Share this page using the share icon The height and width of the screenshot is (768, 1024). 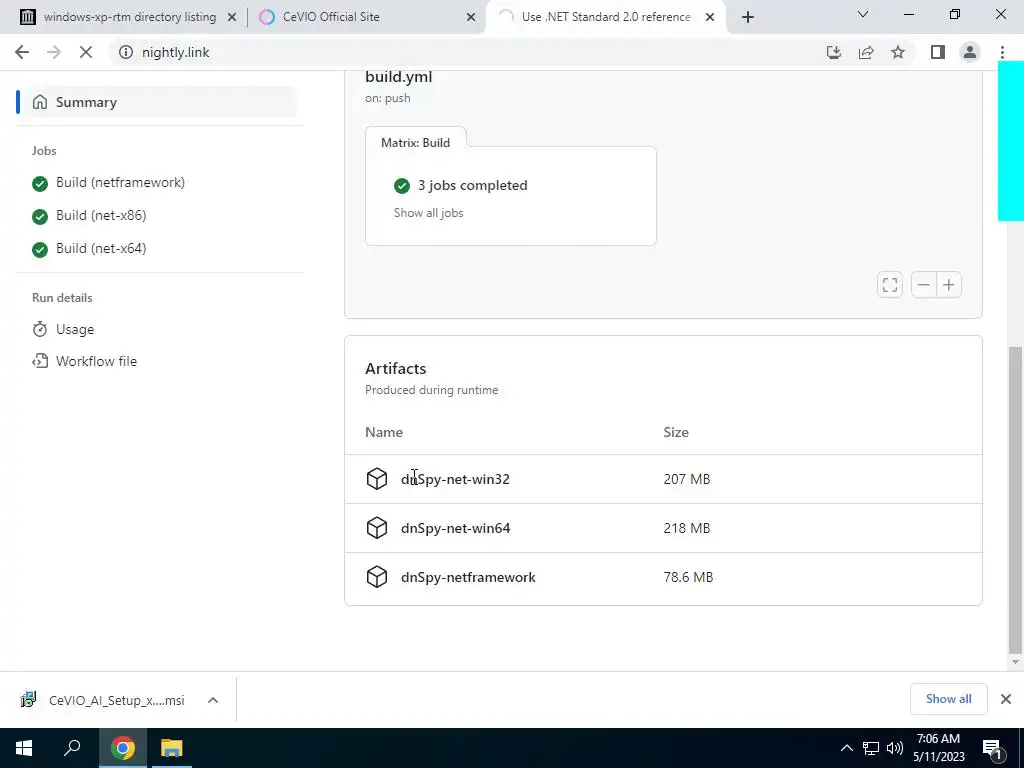866,52
